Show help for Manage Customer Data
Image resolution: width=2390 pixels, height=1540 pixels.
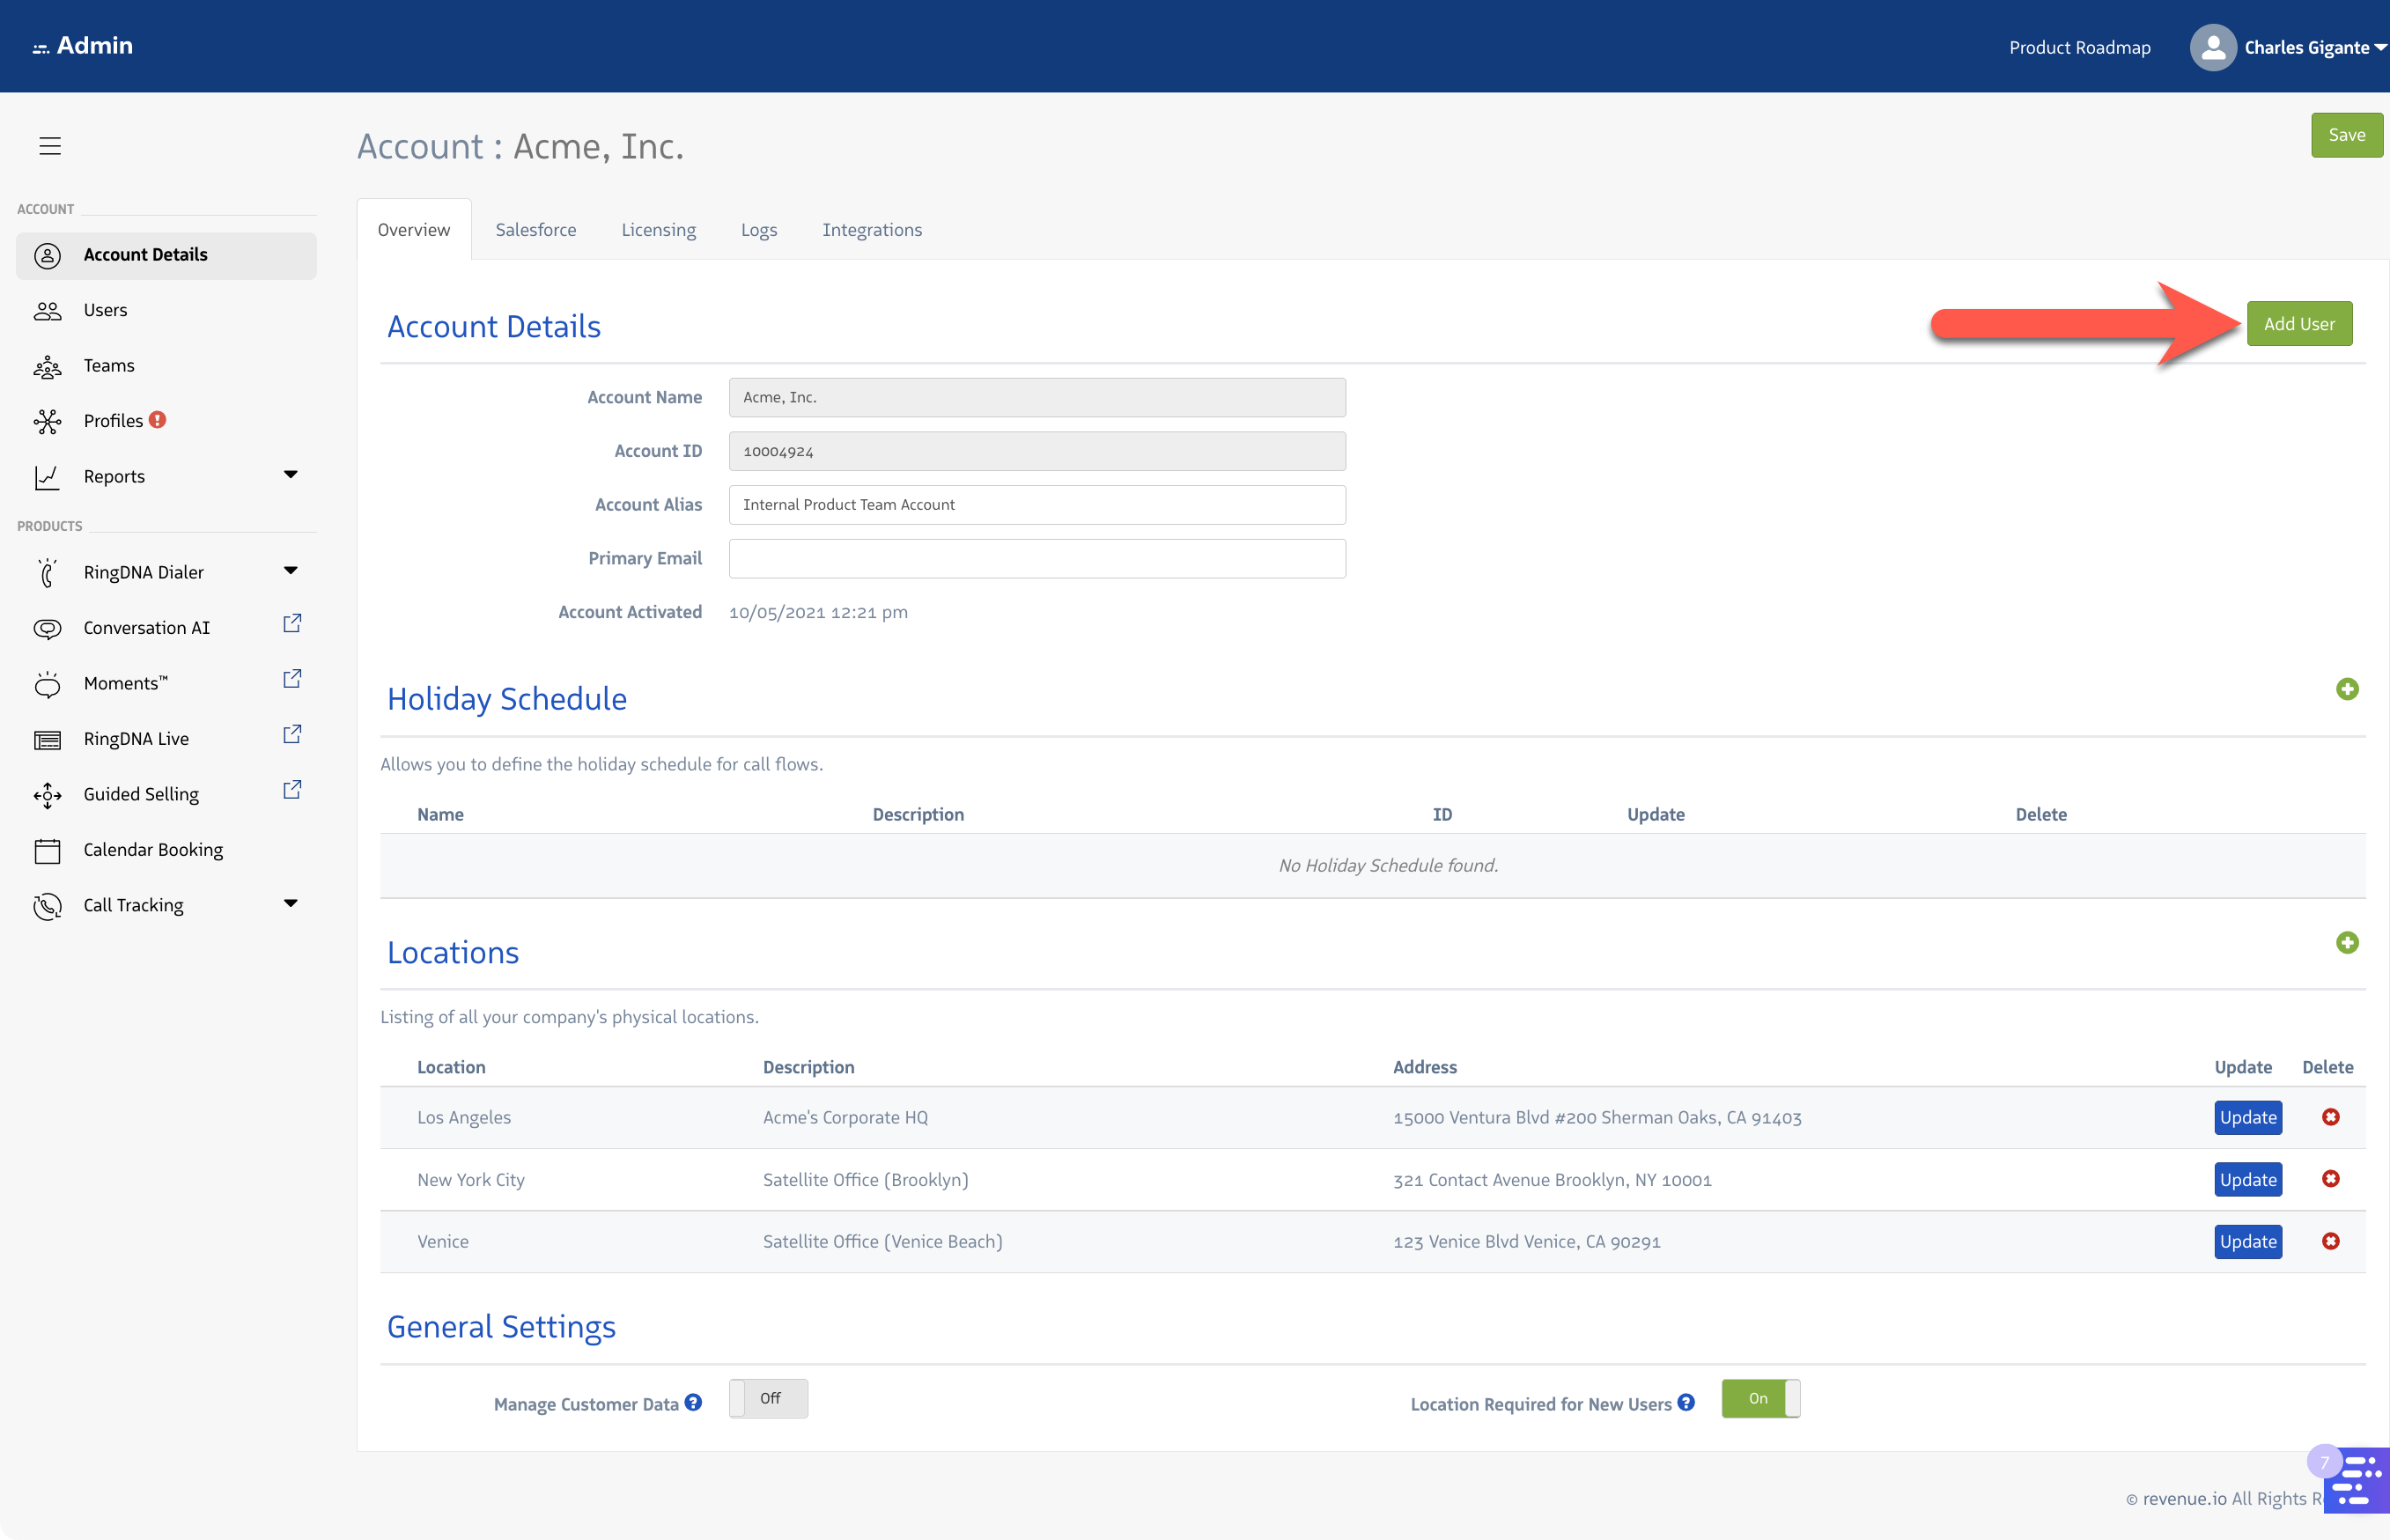[x=693, y=1403]
